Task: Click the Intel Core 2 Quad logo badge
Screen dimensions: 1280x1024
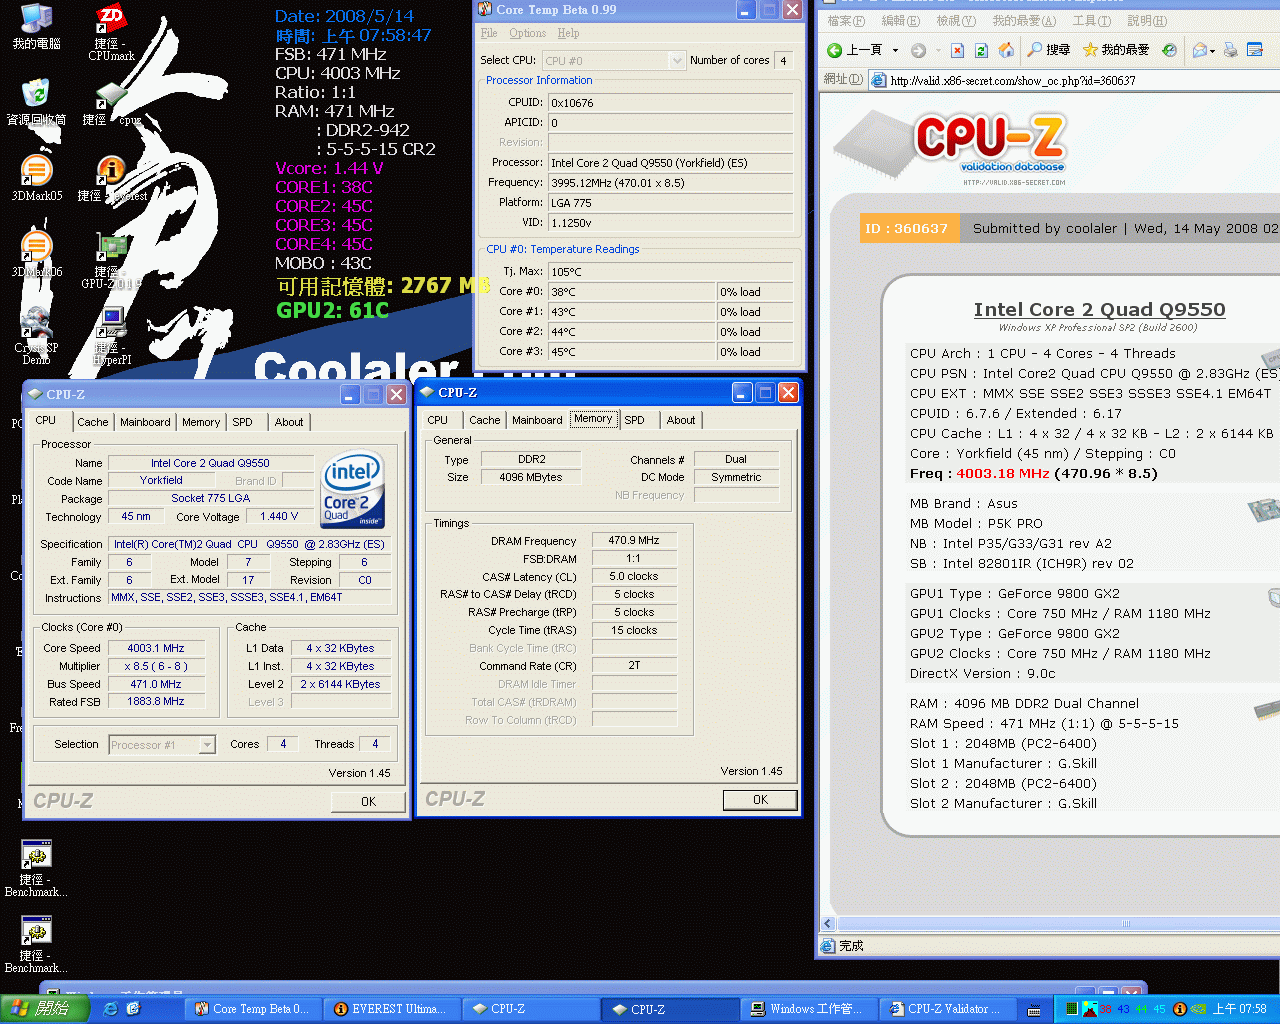Action: (x=352, y=490)
